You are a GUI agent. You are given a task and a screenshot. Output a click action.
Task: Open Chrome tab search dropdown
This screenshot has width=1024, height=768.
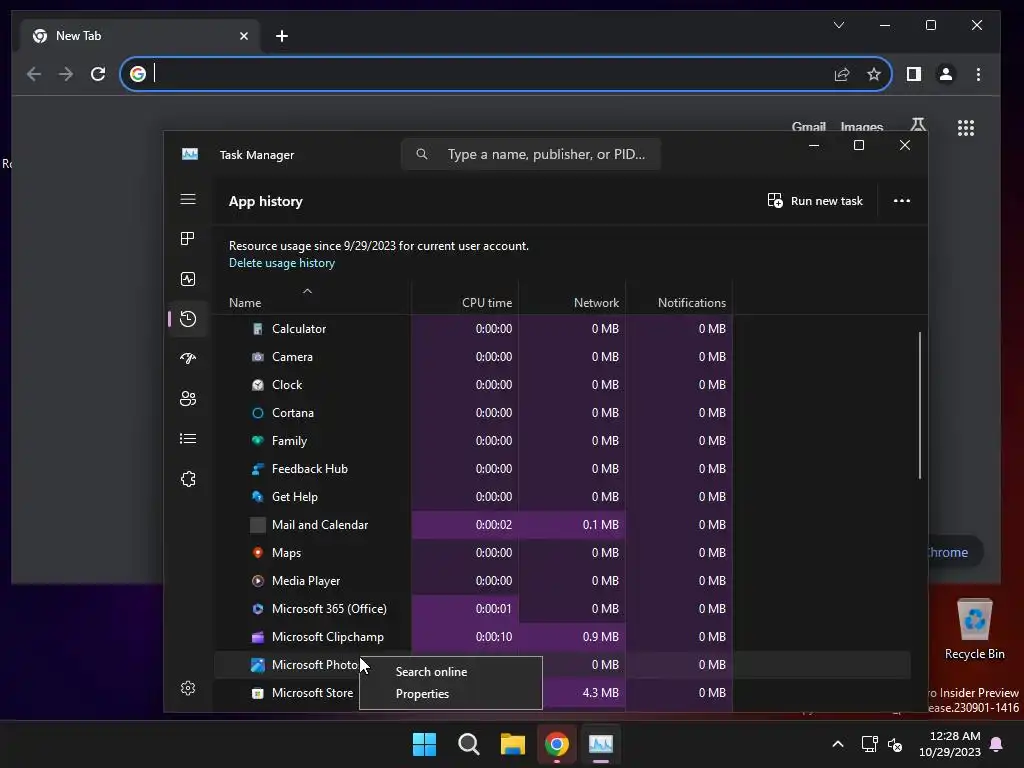pos(839,25)
